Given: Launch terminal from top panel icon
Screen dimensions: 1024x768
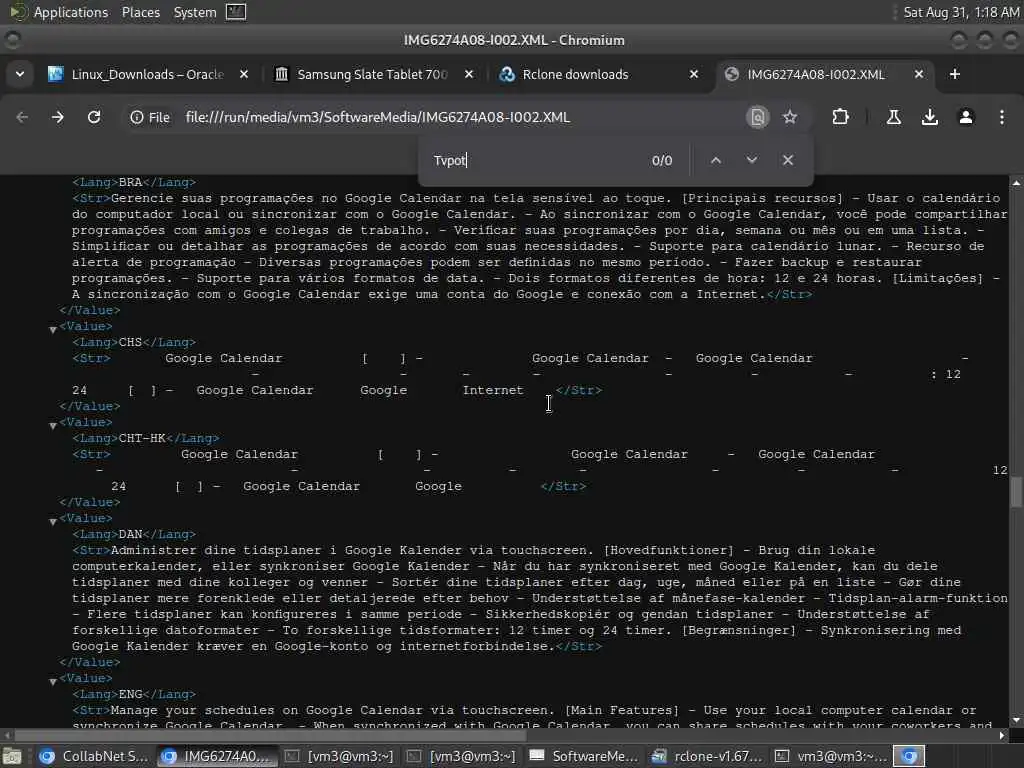Looking at the screenshot, I should [236, 12].
